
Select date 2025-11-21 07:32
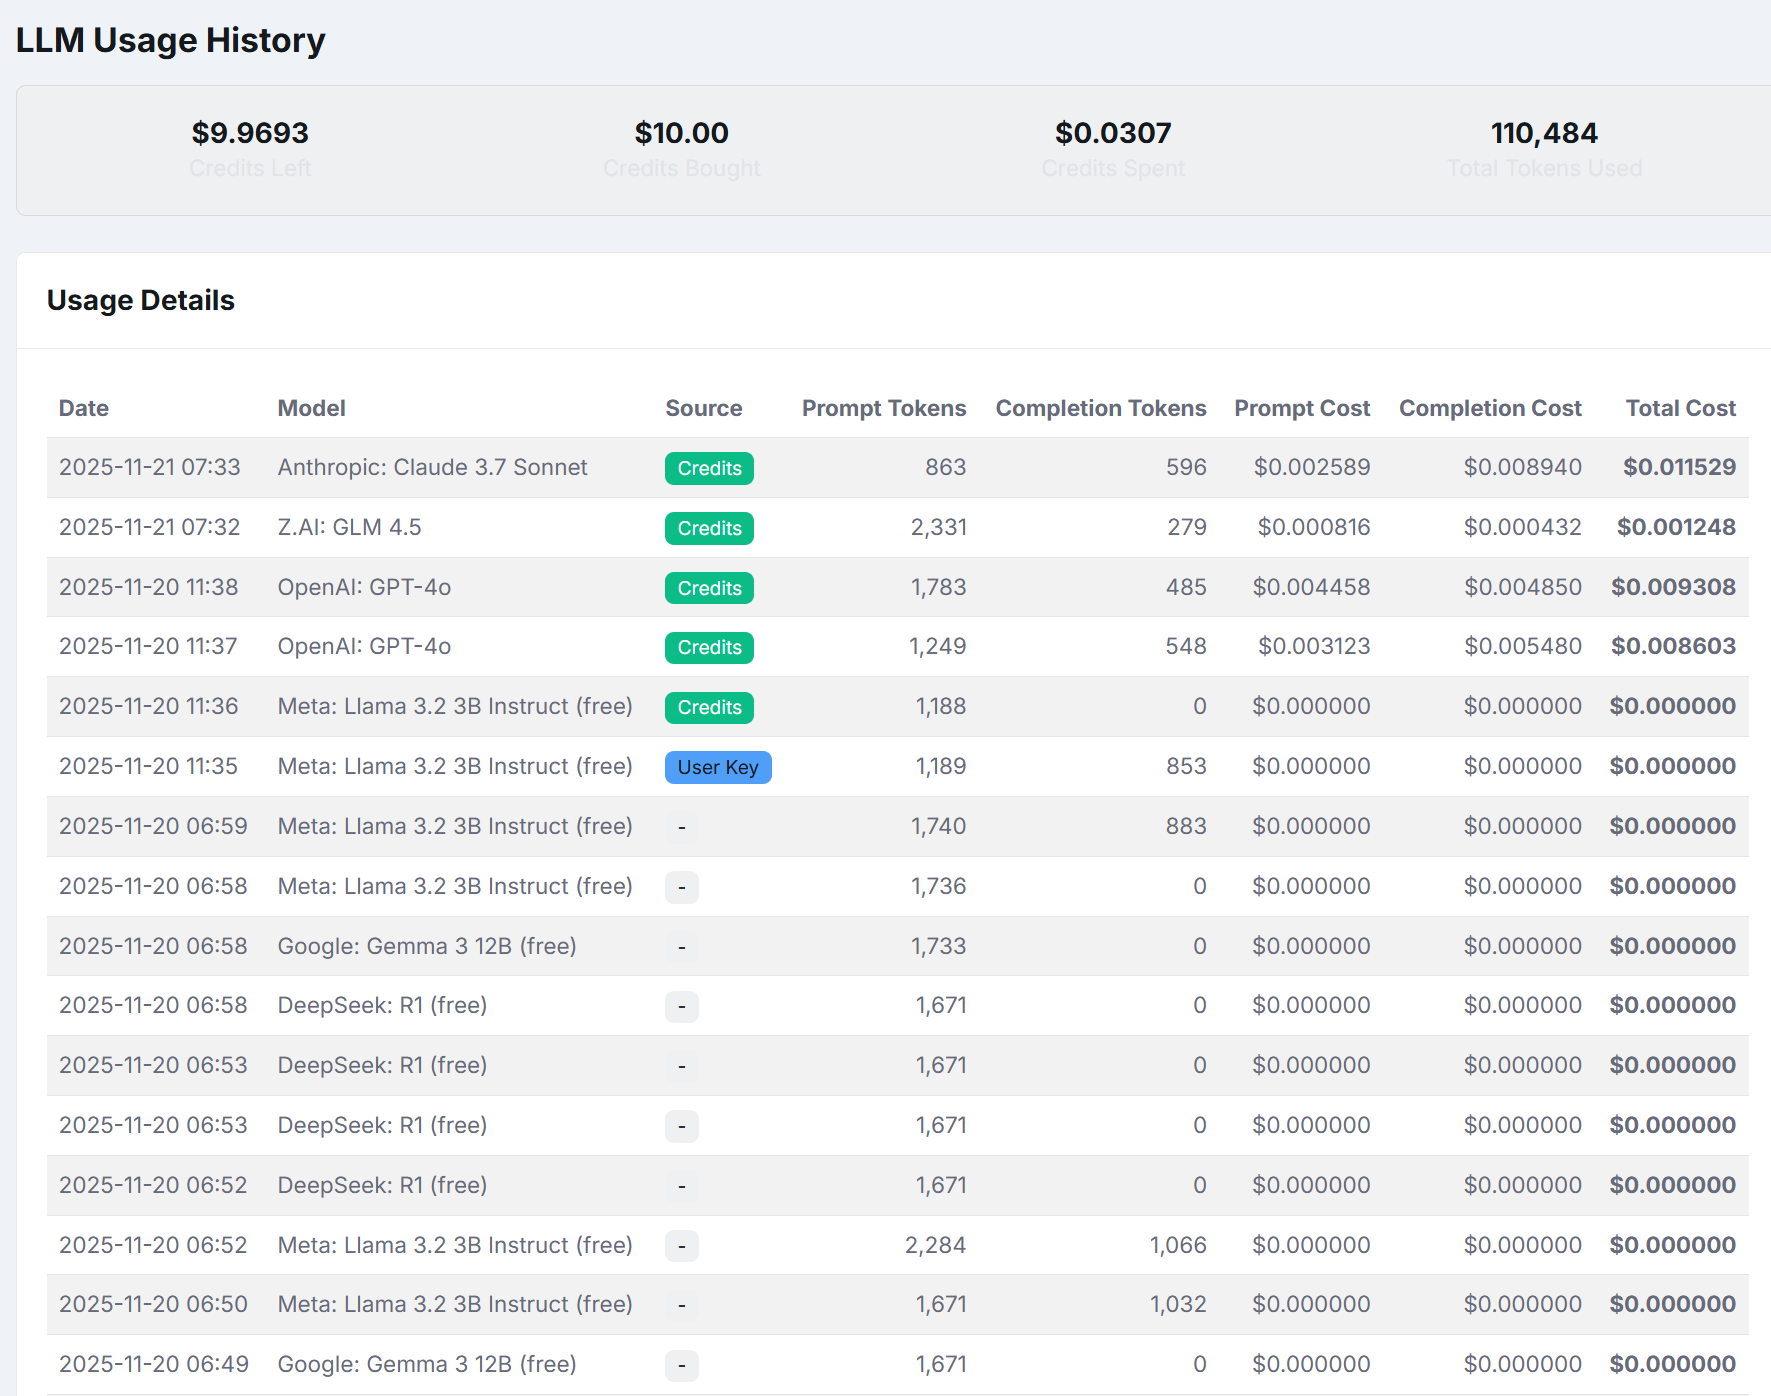150,527
